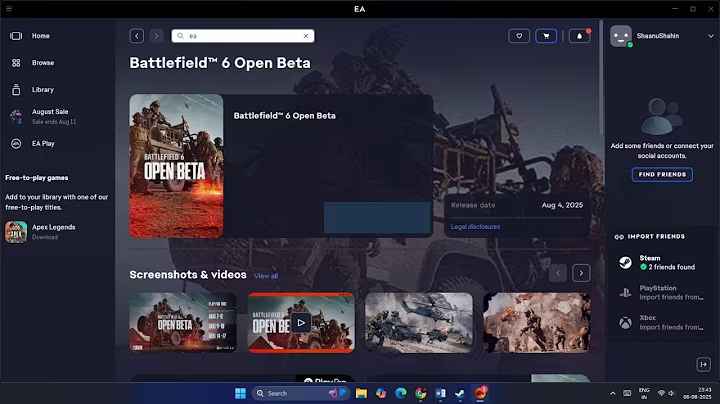Click the Home sidebar icon
This screenshot has height=404, width=720.
[x=16, y=36]
